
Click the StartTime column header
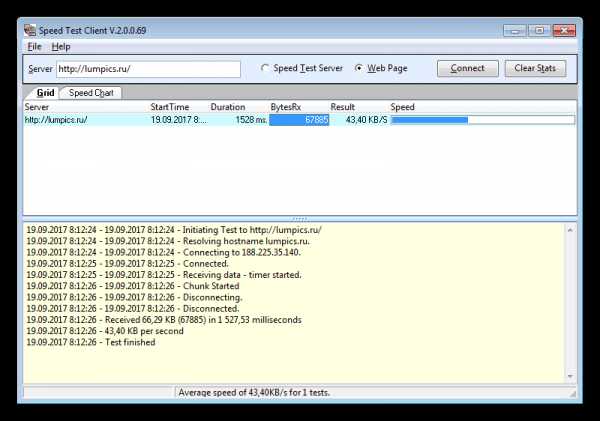[x=170, y=107]
